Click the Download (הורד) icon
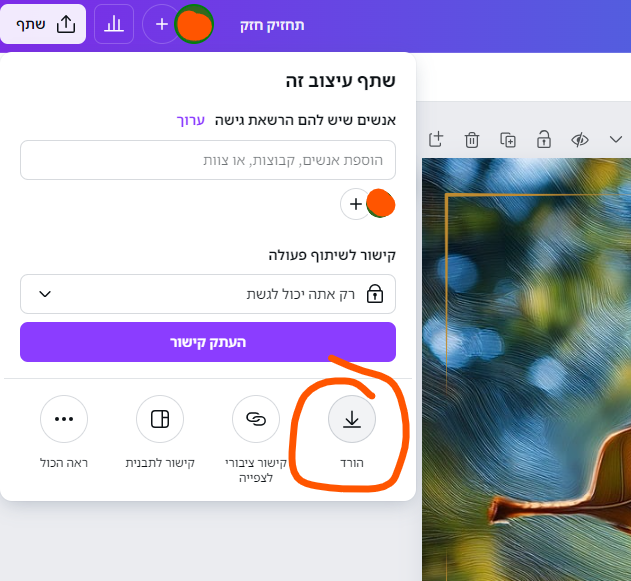631x581 pixels. pyautogui.click(x=352, y=419)
